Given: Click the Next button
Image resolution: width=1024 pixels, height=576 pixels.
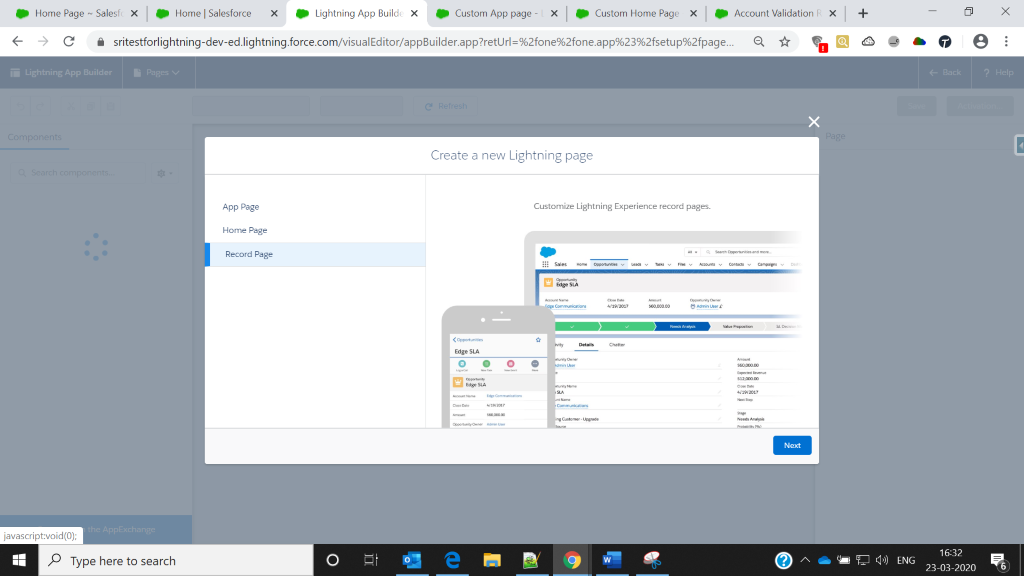Looking at the screenshot, I should [792, 445].
